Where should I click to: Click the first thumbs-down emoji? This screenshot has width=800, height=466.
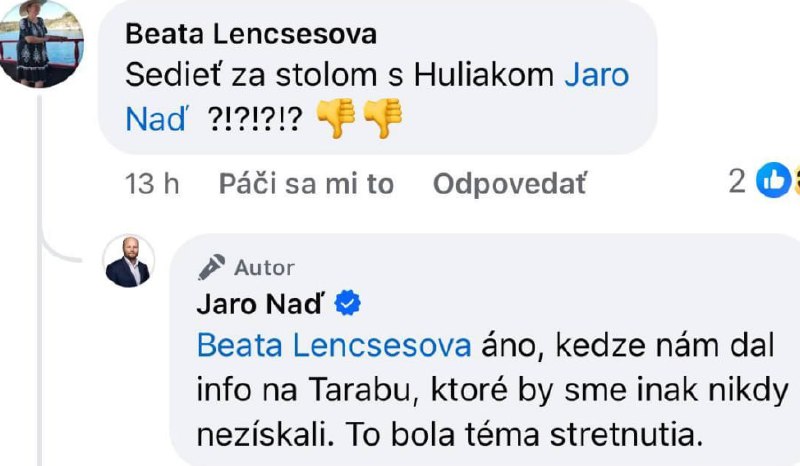click(336, 118)
